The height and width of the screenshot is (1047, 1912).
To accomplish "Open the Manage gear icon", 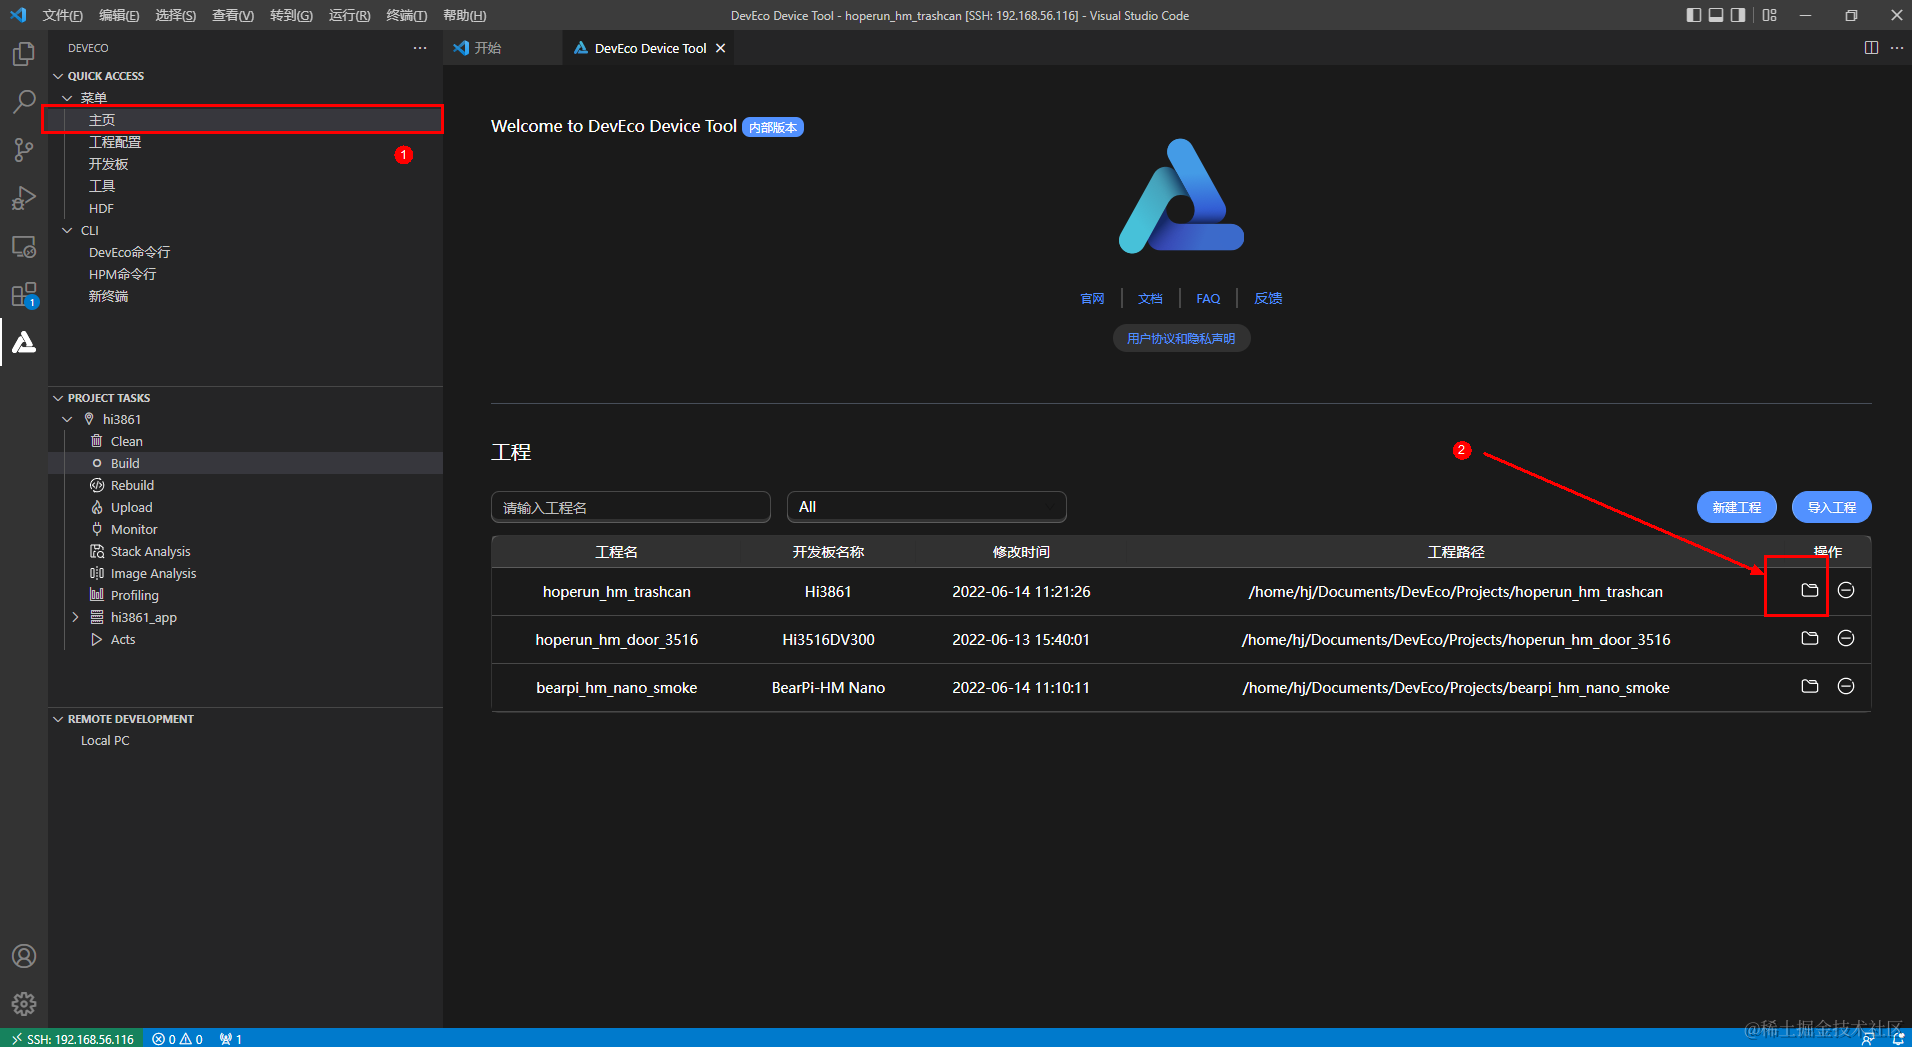I will pos(24,1003).
